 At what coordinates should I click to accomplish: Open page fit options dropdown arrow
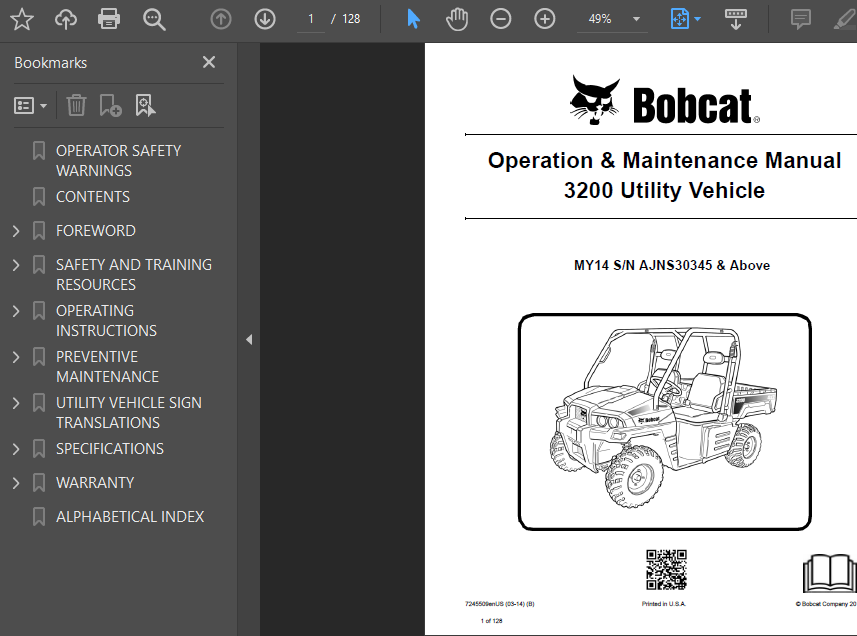[697, 19]
